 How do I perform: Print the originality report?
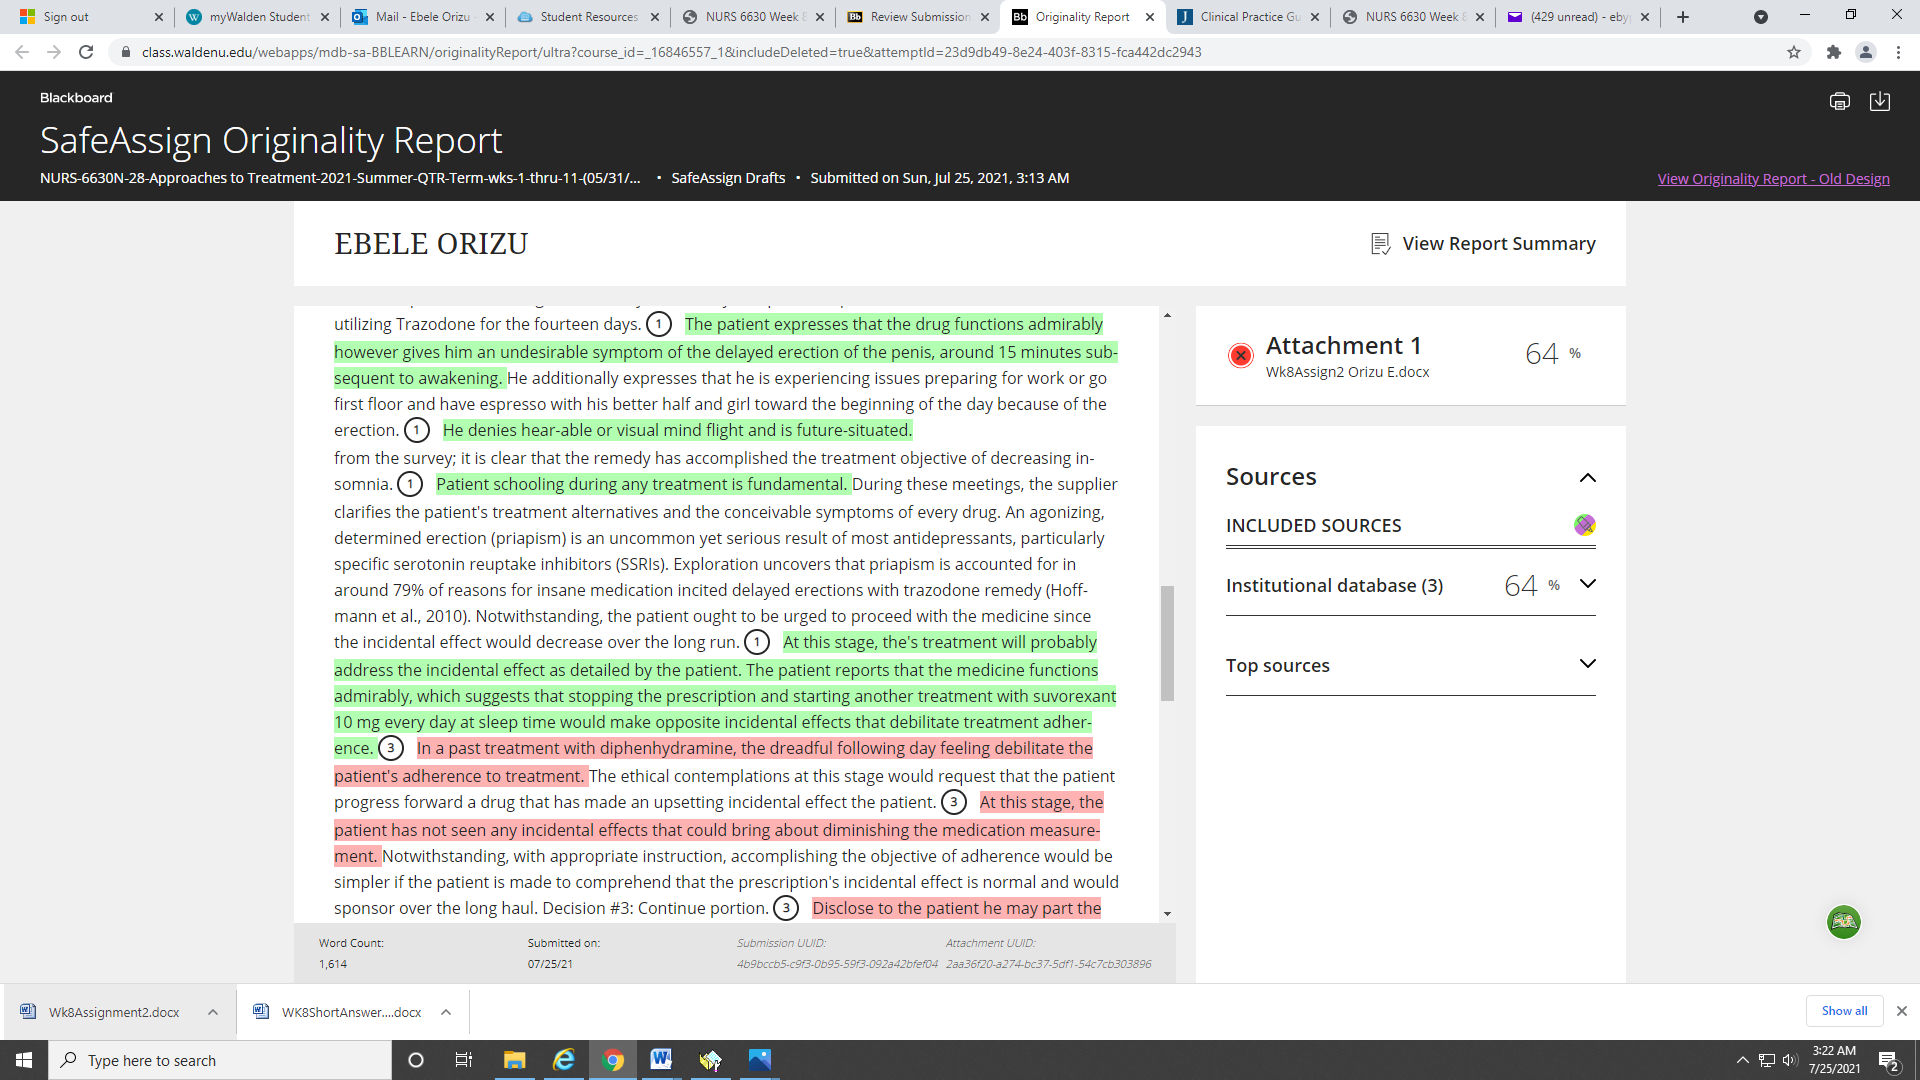pos(1839,101)
